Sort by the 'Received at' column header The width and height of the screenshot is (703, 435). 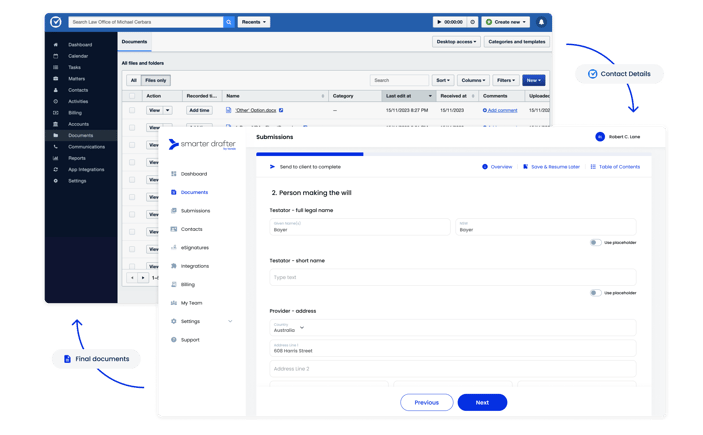[x=457, y=96]
